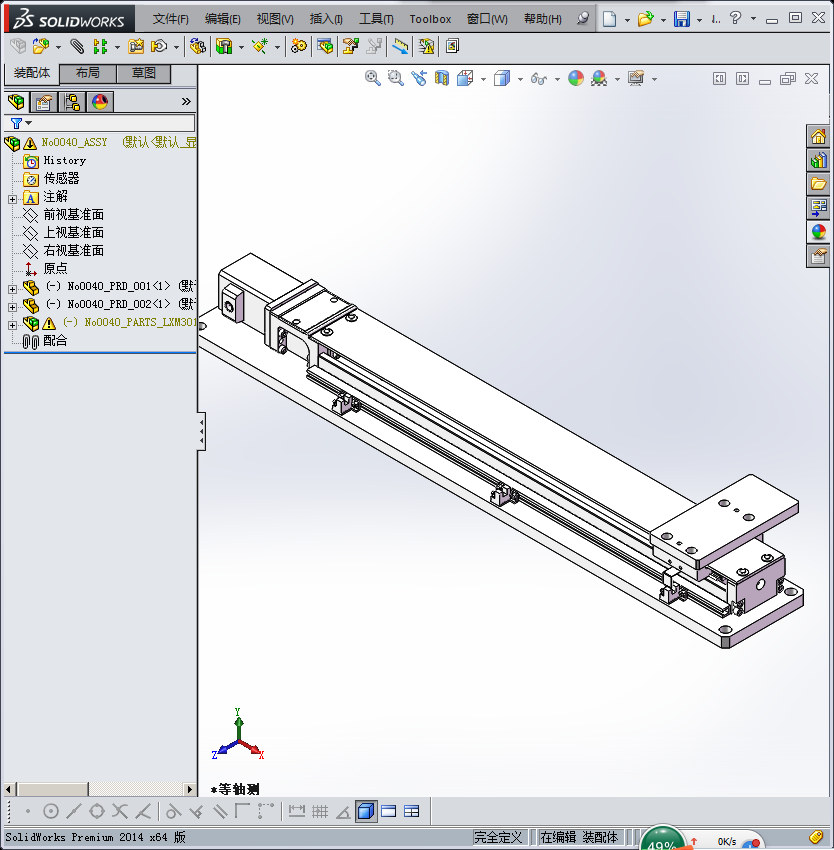Open the 编辑(E) menu
Viewport: 834px width, 850px height.
click(x=222, y=19)
